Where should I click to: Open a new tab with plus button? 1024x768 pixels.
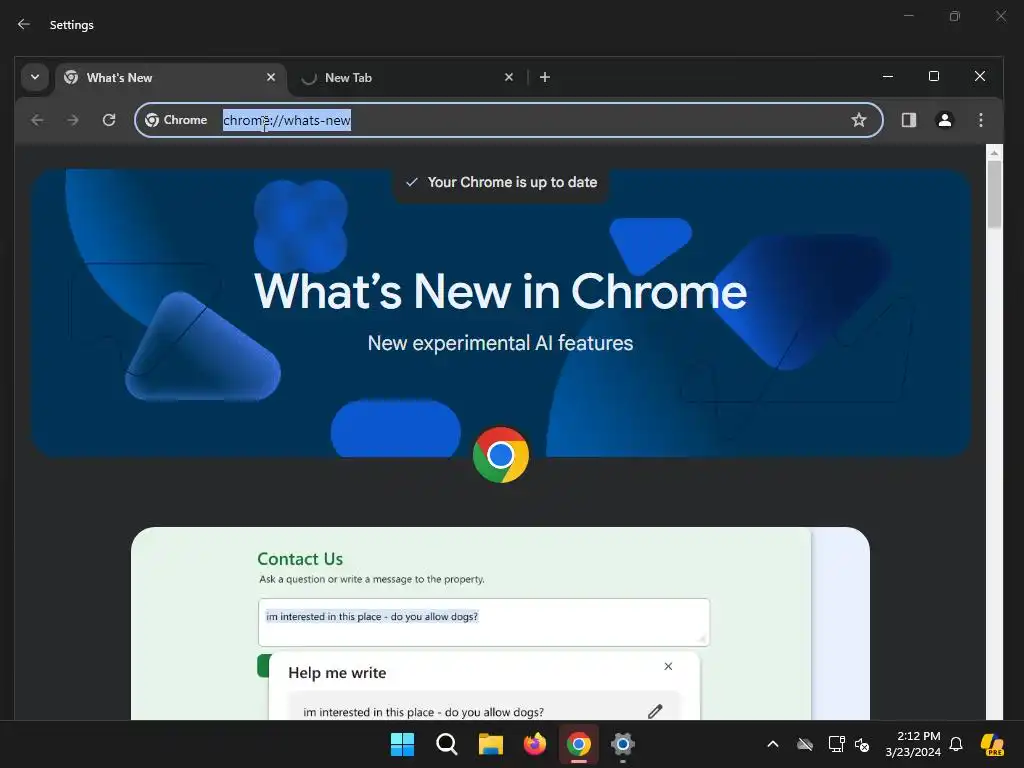point(545,77)
